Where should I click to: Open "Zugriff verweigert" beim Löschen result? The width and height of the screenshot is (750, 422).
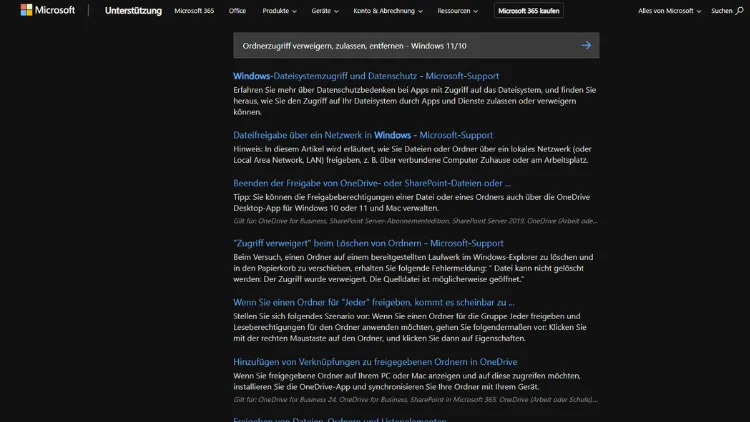click(368, 243)
